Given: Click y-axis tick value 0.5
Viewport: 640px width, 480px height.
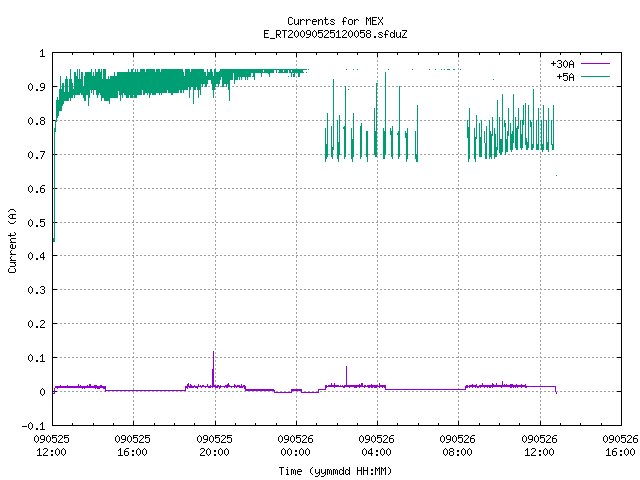Looking at the screenshot, I should 36,223.
